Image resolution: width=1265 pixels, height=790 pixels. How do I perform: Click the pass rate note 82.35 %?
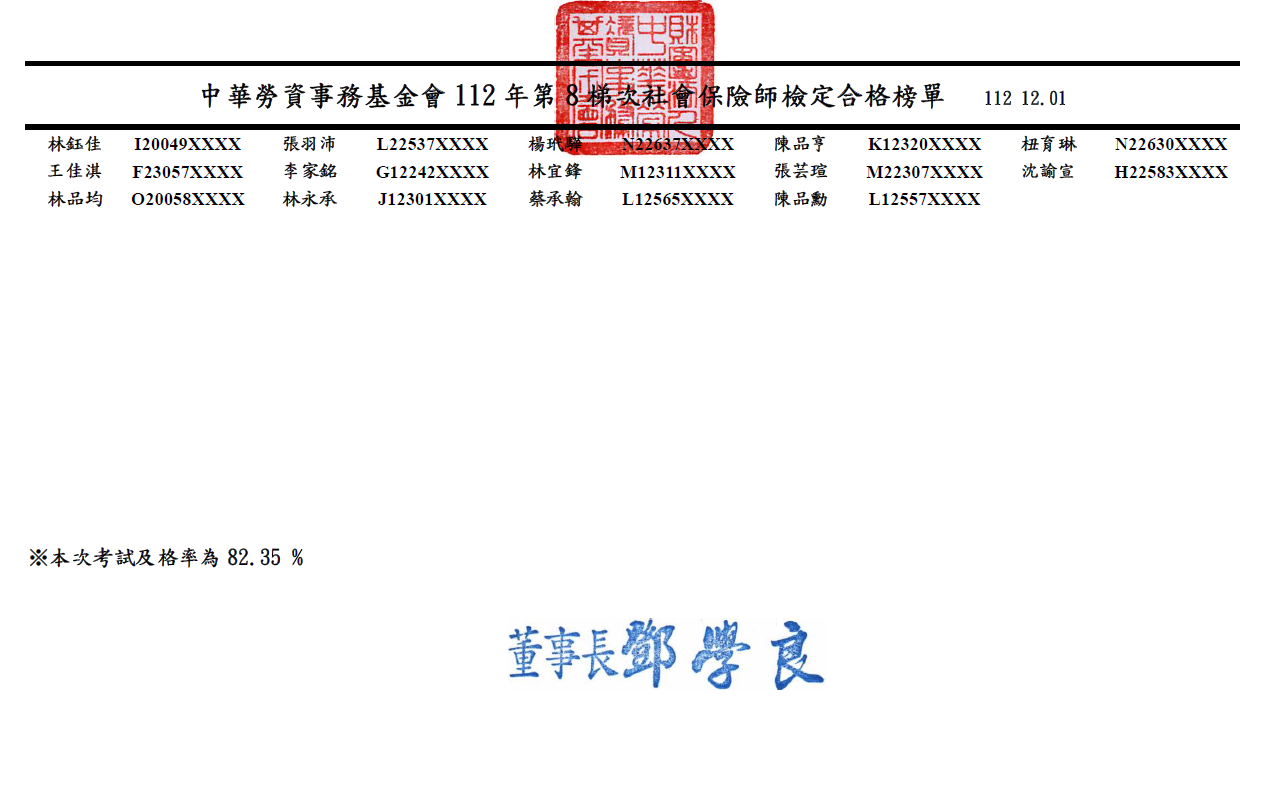(x=166, y=558)
